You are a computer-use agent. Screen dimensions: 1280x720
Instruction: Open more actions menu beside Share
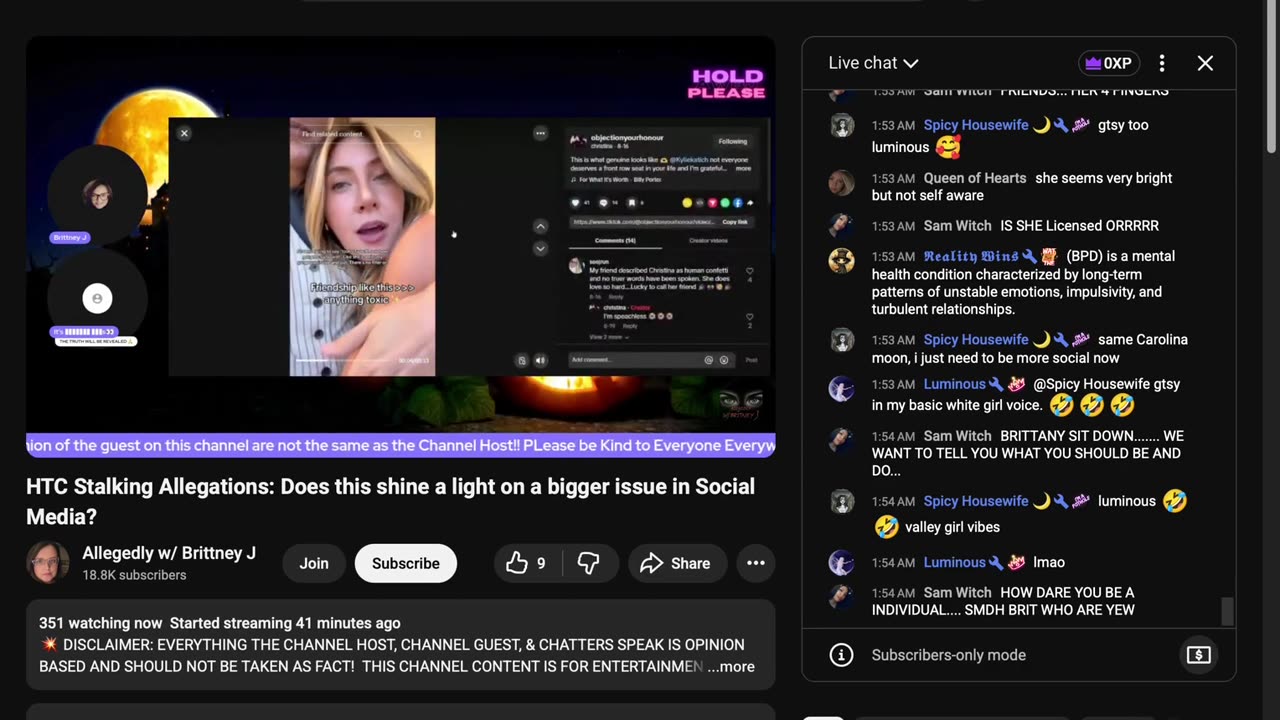pyautogui.click(x=756, y=563)
